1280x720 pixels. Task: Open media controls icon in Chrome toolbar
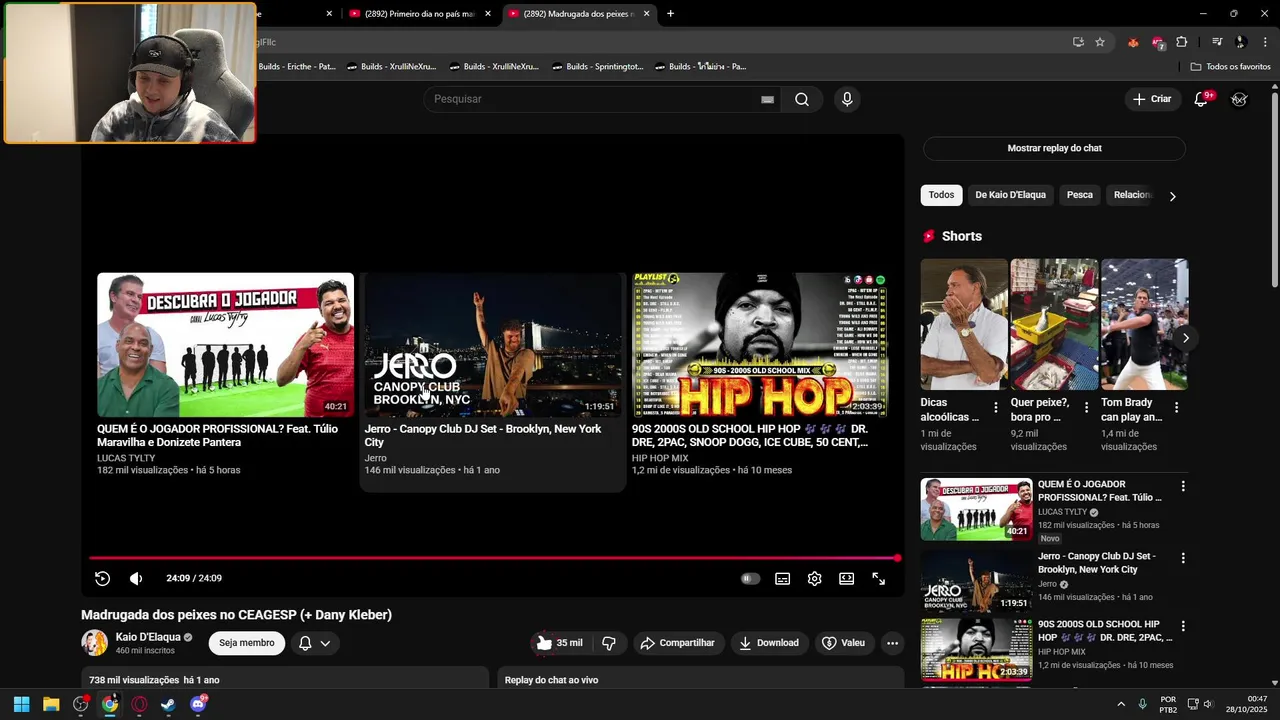(1217, 42)
